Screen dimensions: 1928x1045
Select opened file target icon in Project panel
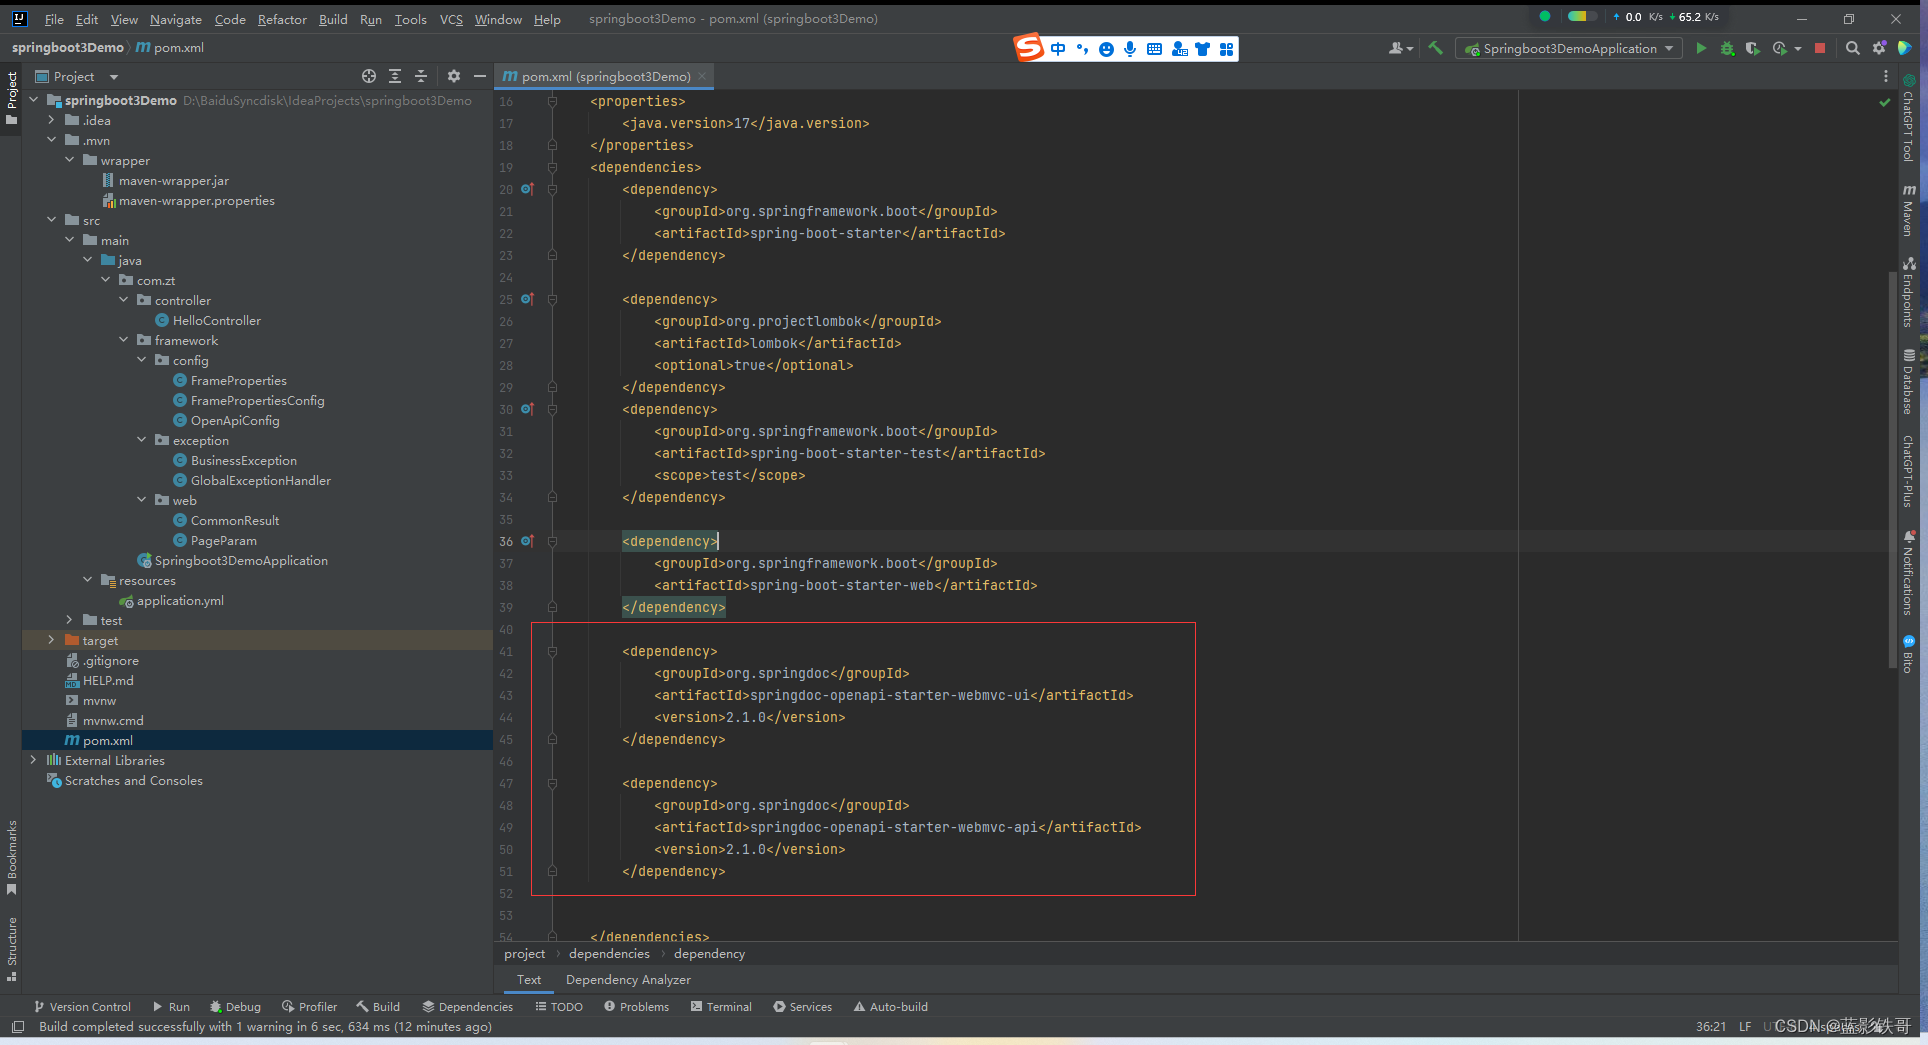369,76
